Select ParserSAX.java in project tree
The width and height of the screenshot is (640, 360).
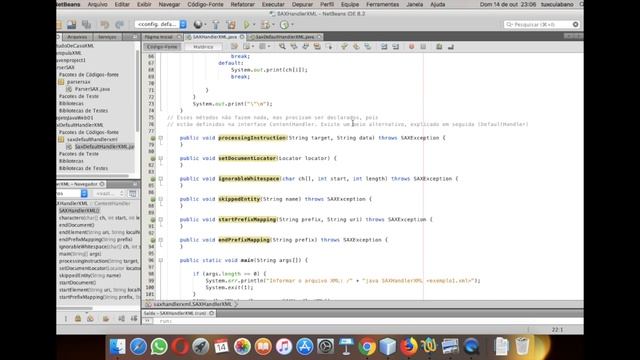pyautogui.click(x=92, y=89)
